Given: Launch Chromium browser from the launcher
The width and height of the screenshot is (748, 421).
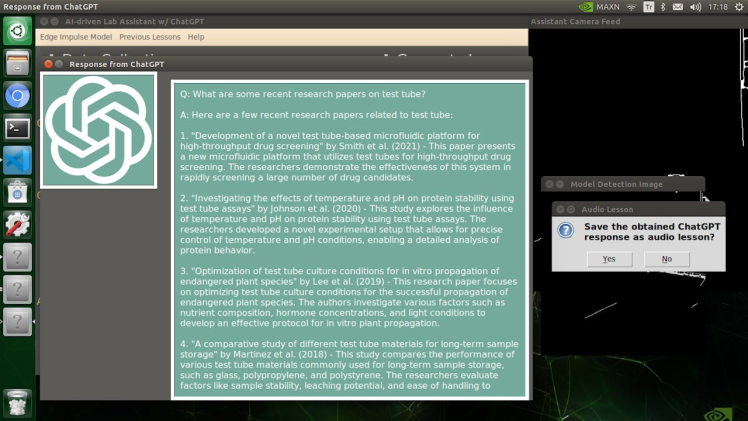Looking at the screenshot, I should [18, 96].
